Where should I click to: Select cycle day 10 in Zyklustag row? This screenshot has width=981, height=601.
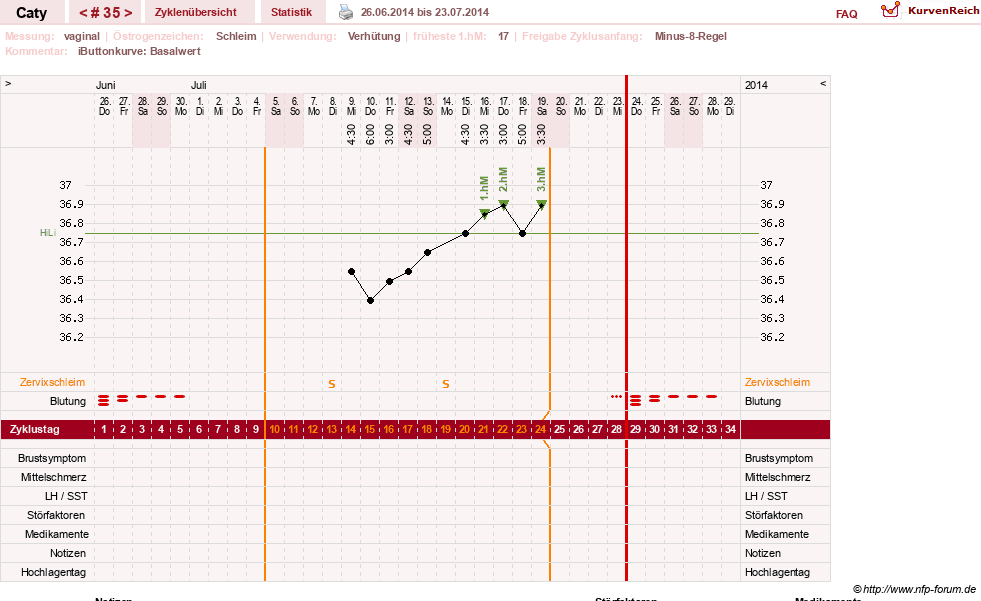click(x=275, y=430)
